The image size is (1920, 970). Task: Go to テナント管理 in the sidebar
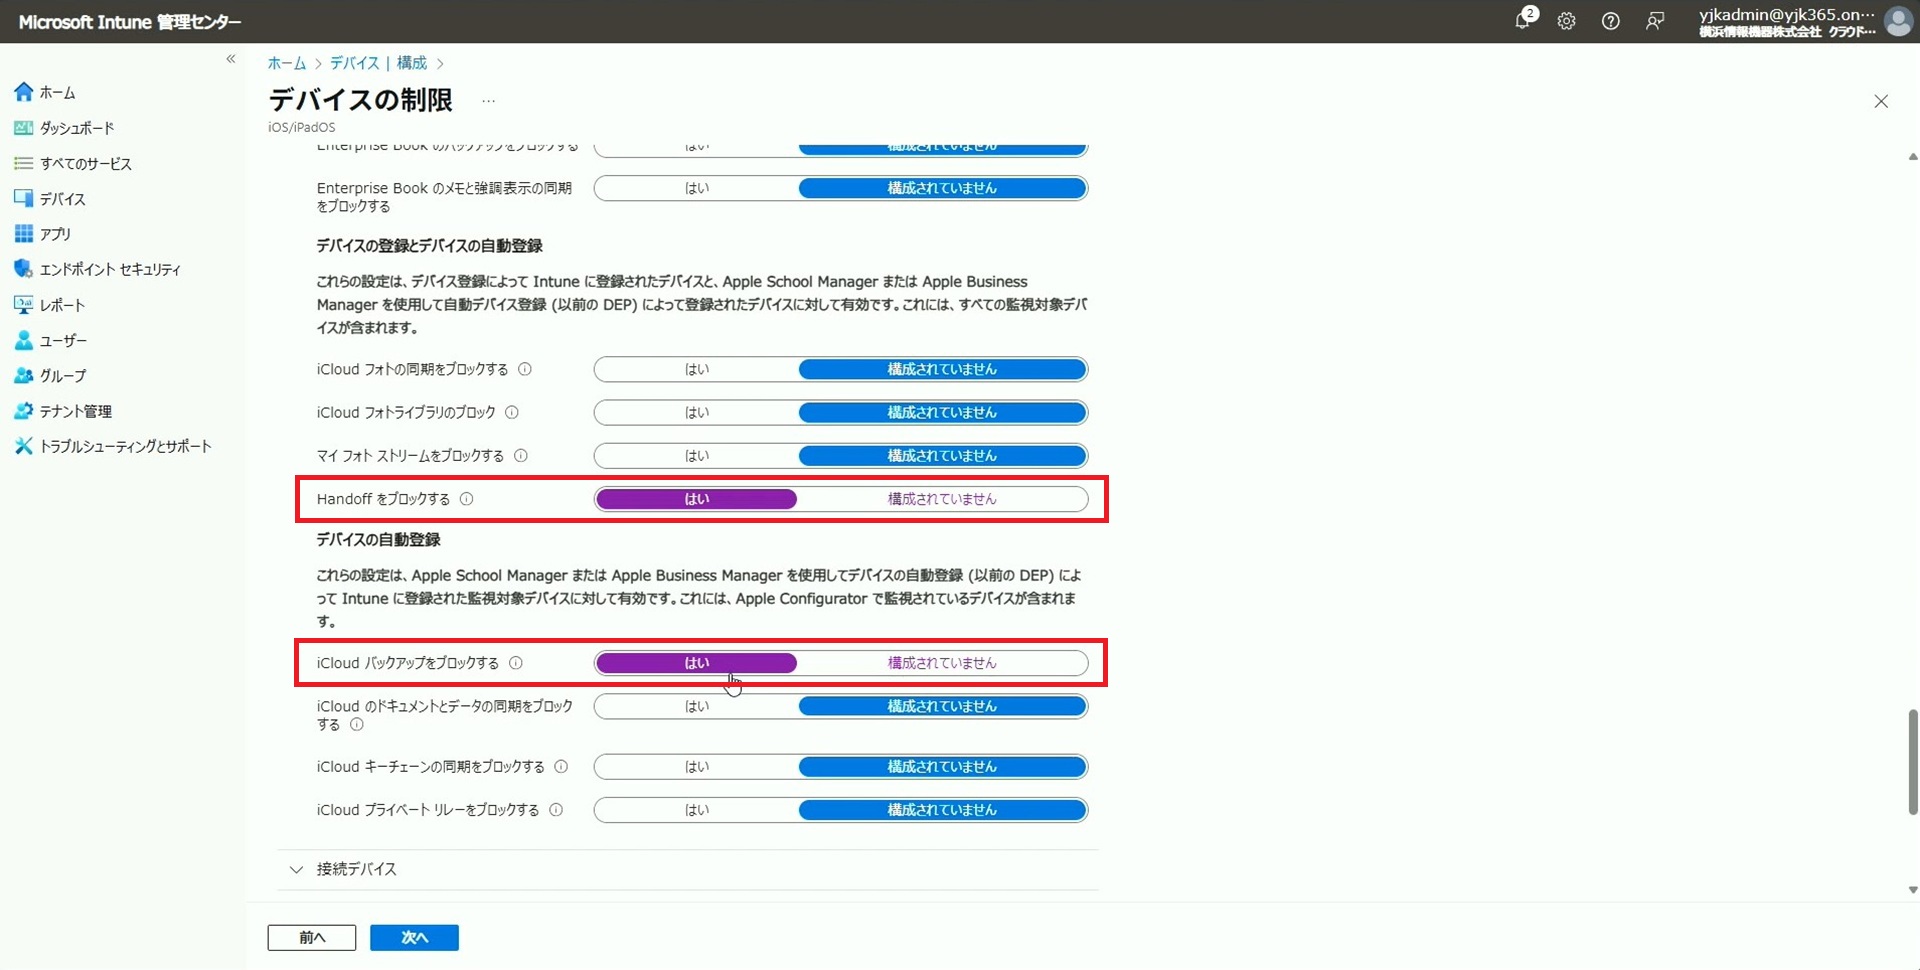click(75, 411)
